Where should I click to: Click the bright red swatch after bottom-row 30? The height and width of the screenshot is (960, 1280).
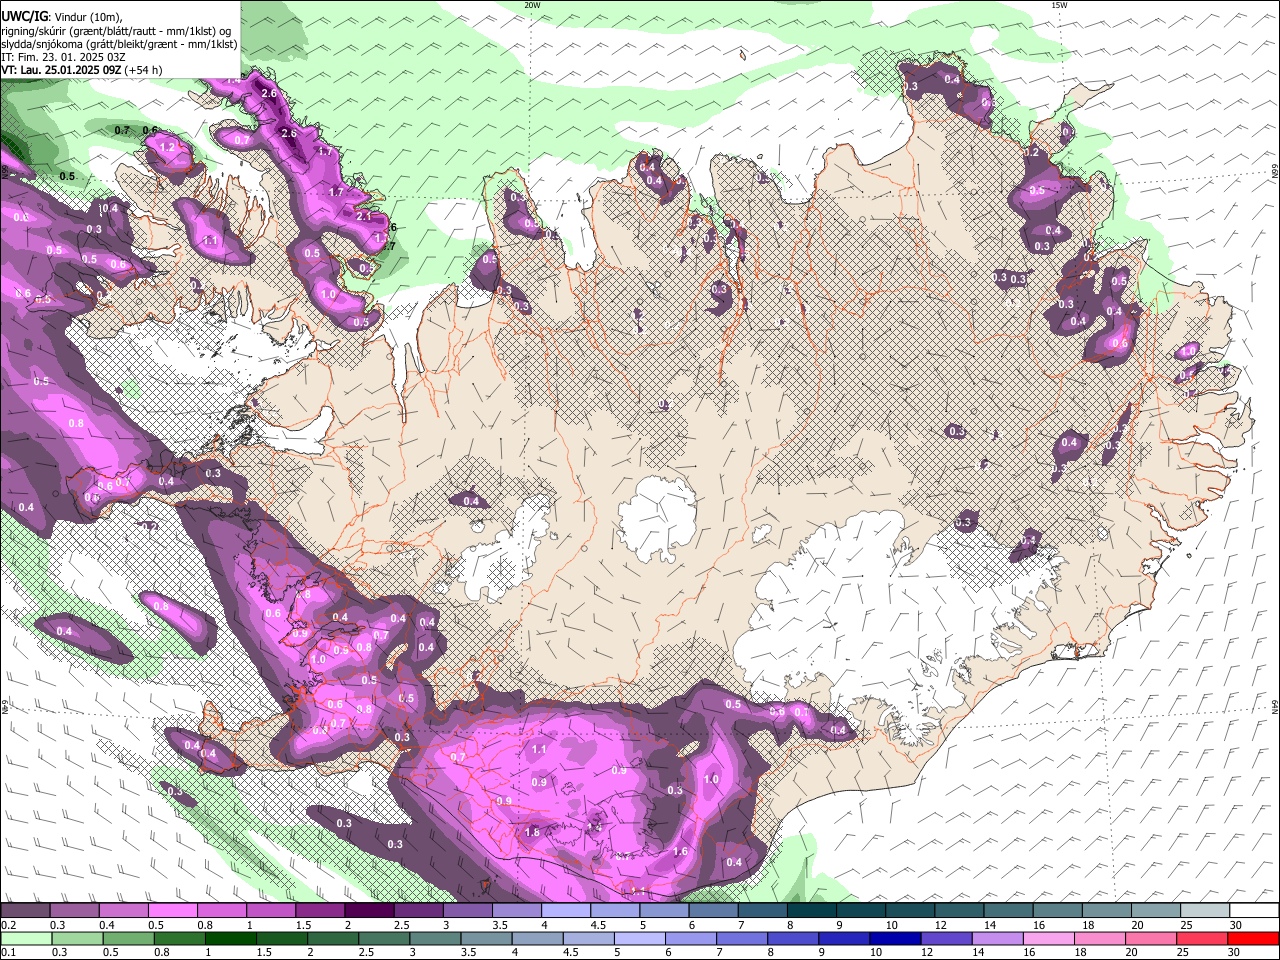[x=1254, y=939]
